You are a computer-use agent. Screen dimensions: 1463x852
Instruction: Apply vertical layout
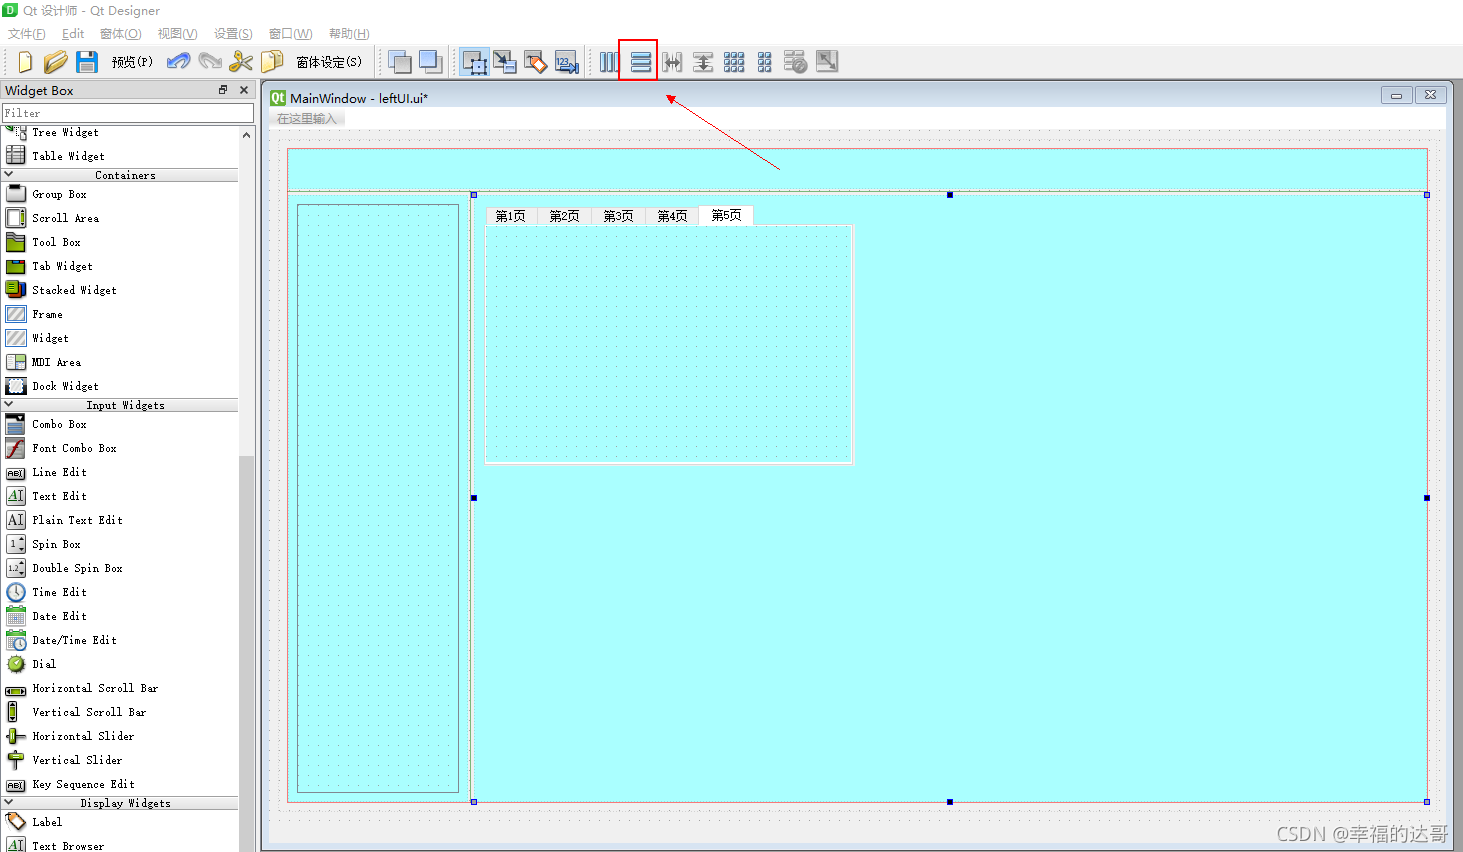641,62
